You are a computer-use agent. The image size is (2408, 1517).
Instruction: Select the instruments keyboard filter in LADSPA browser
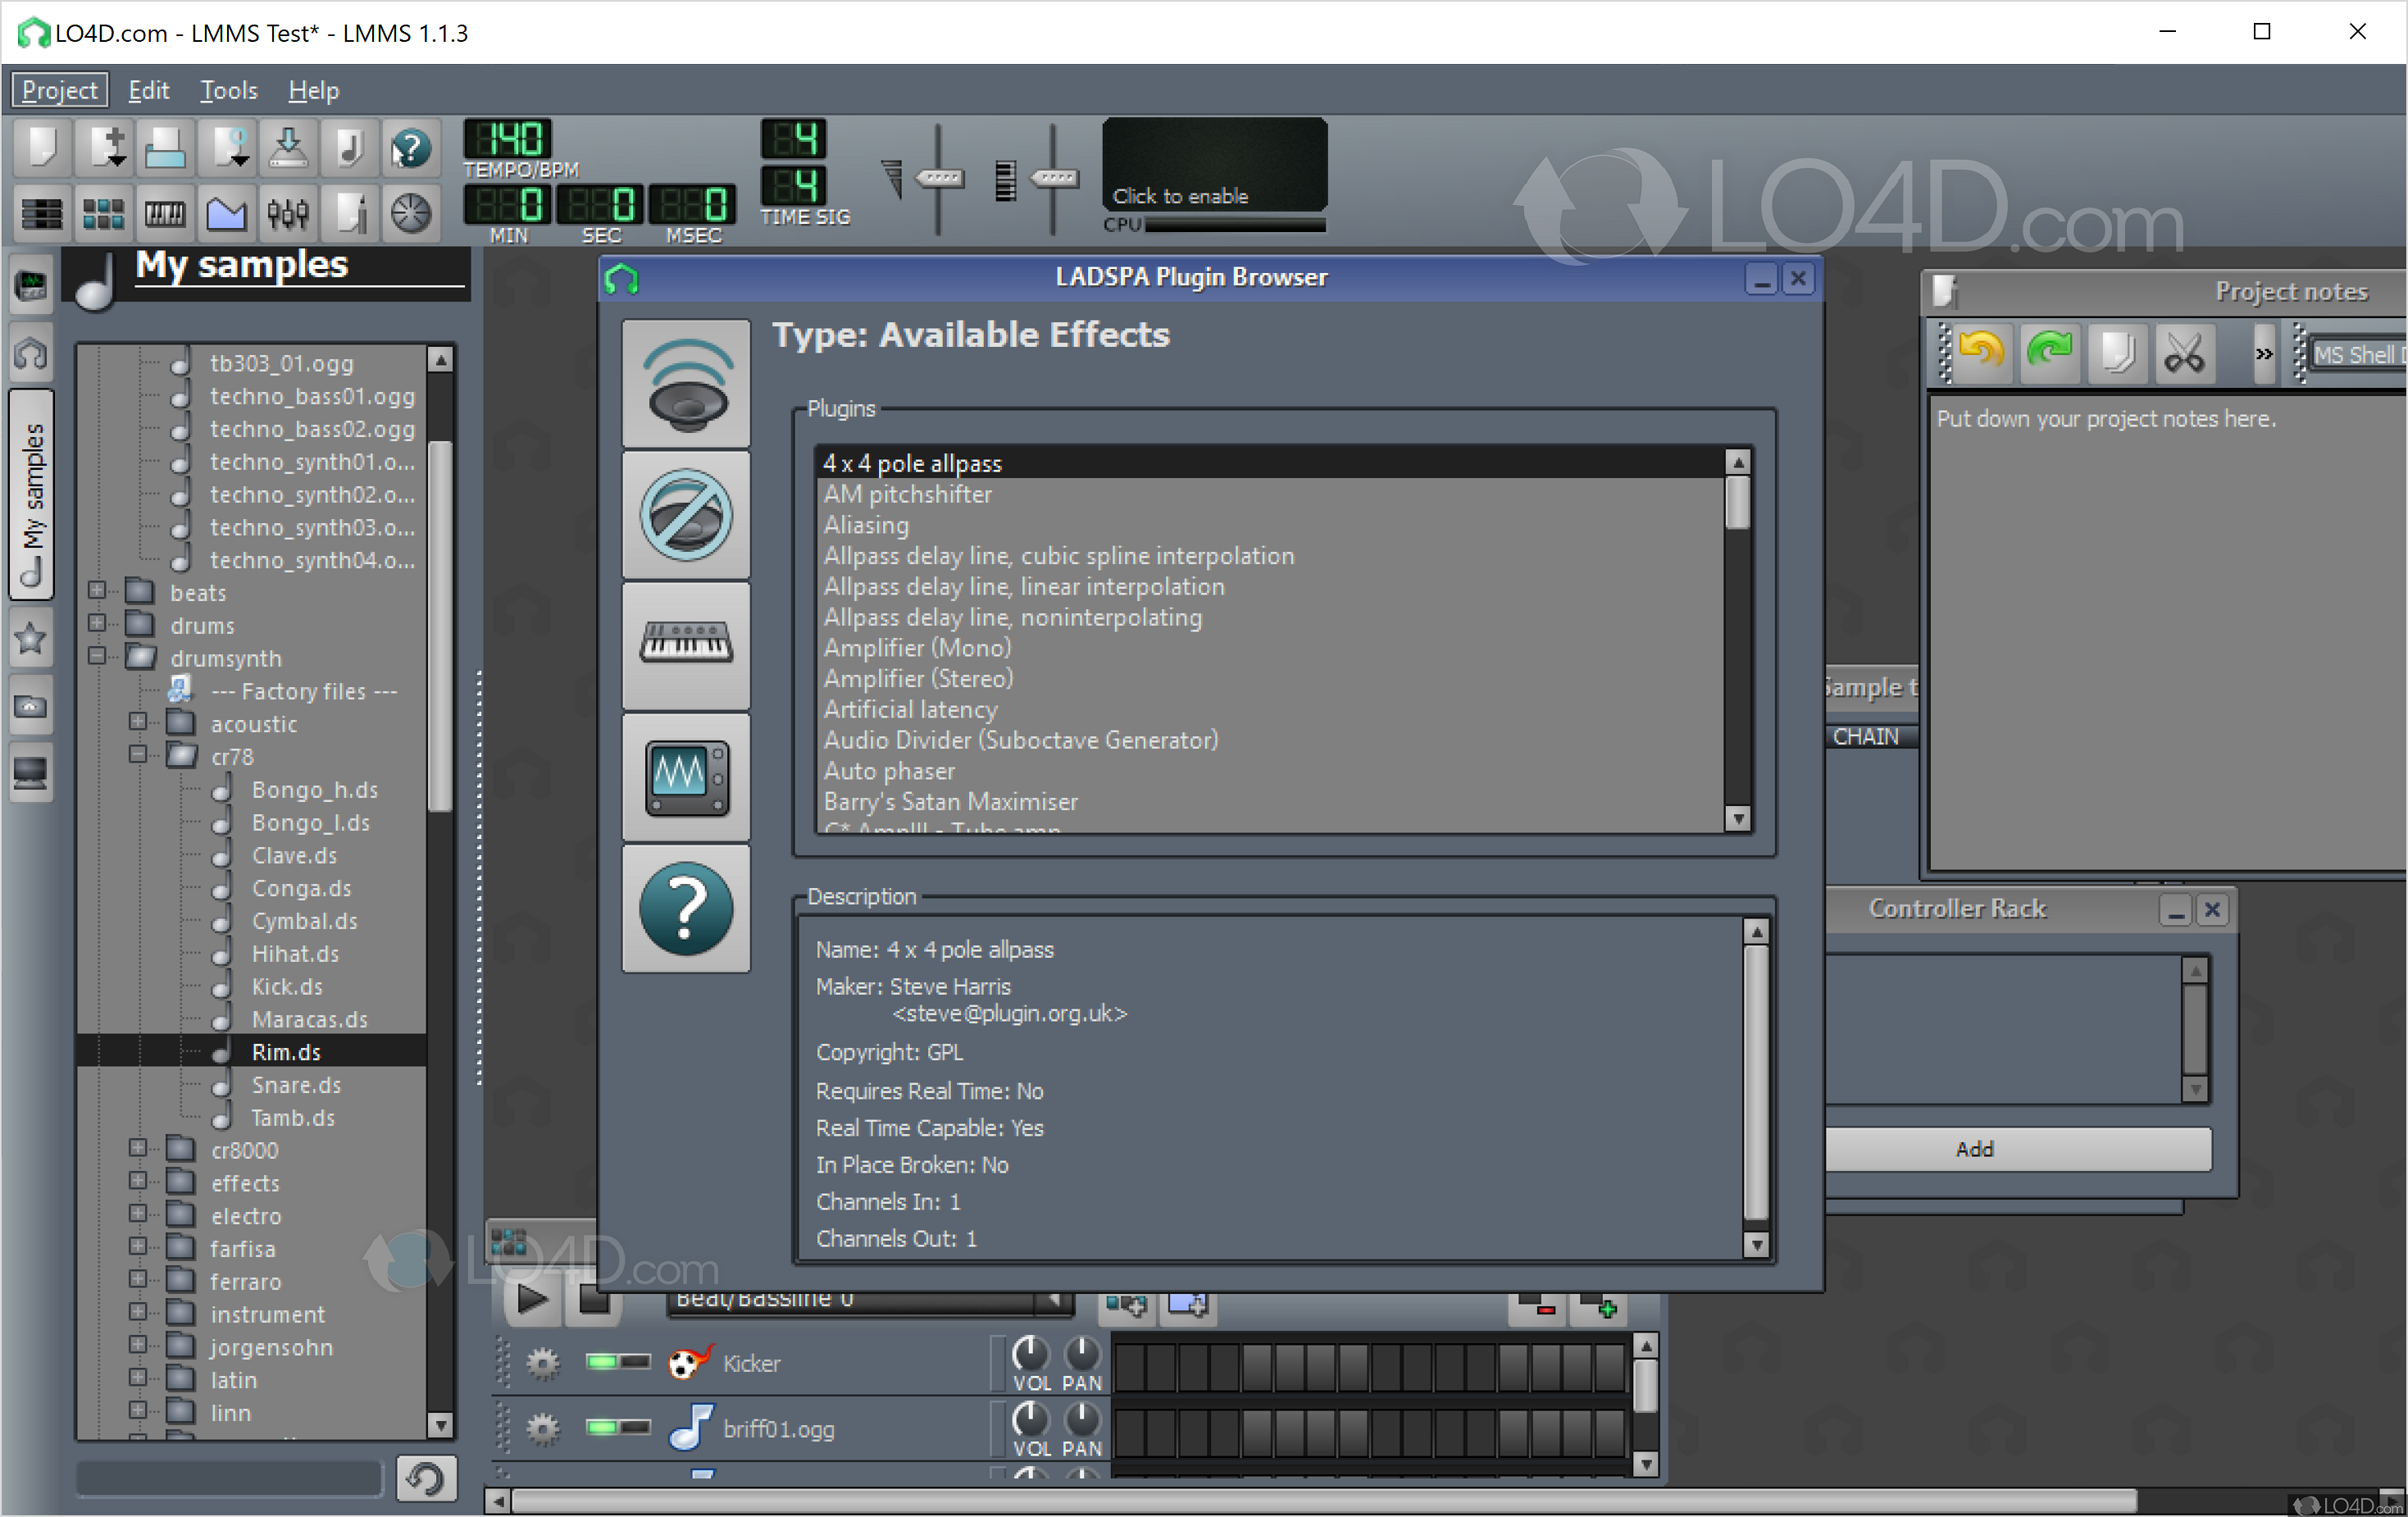point(685,645)
